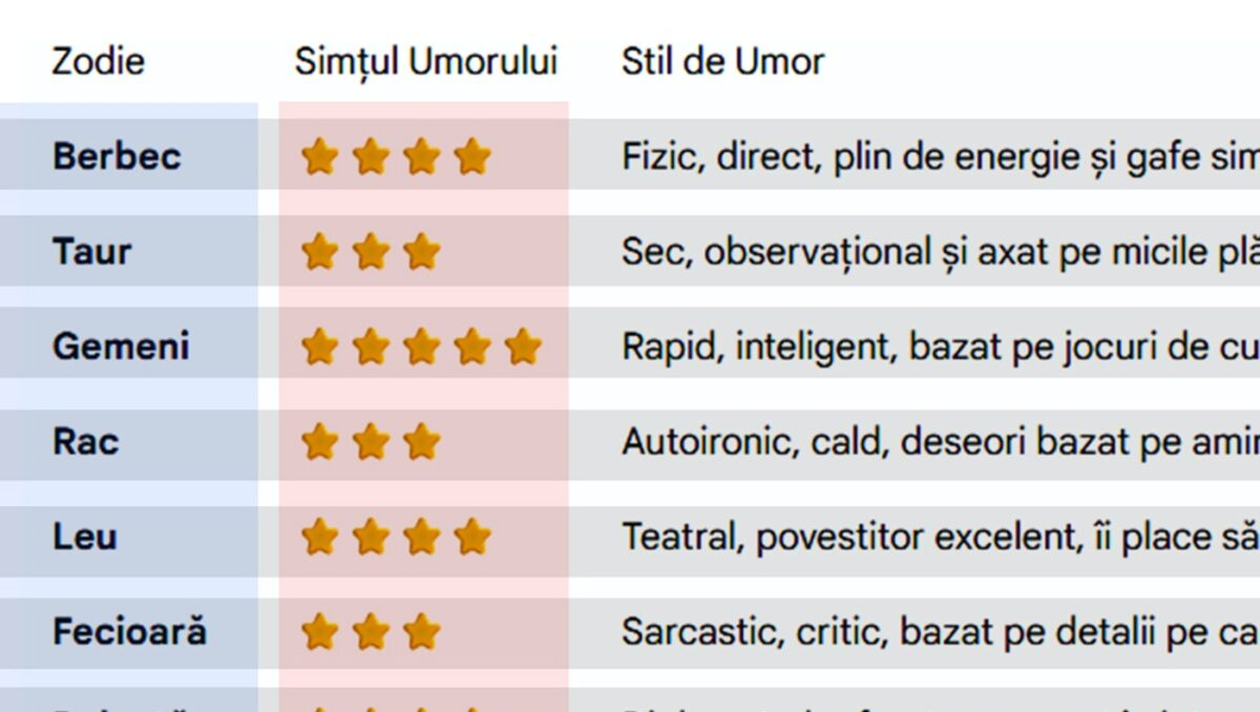Click the Zodie column header
Viewport: 1260px width, 712px height.
tap(98, 62)
